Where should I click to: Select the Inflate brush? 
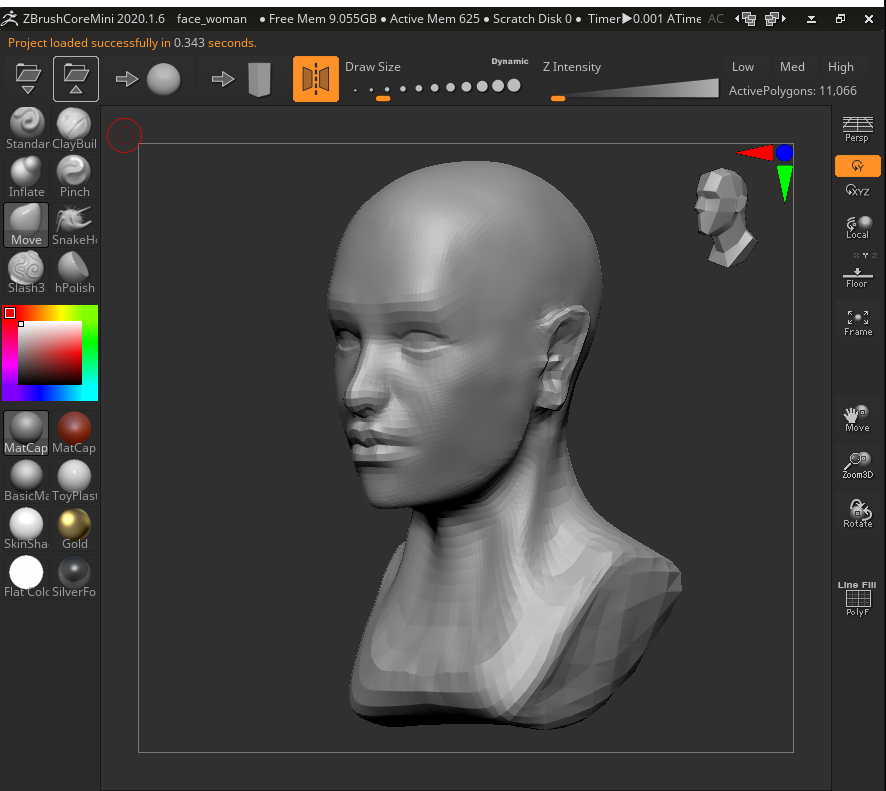pyautogui.click(x=27, y=176)
